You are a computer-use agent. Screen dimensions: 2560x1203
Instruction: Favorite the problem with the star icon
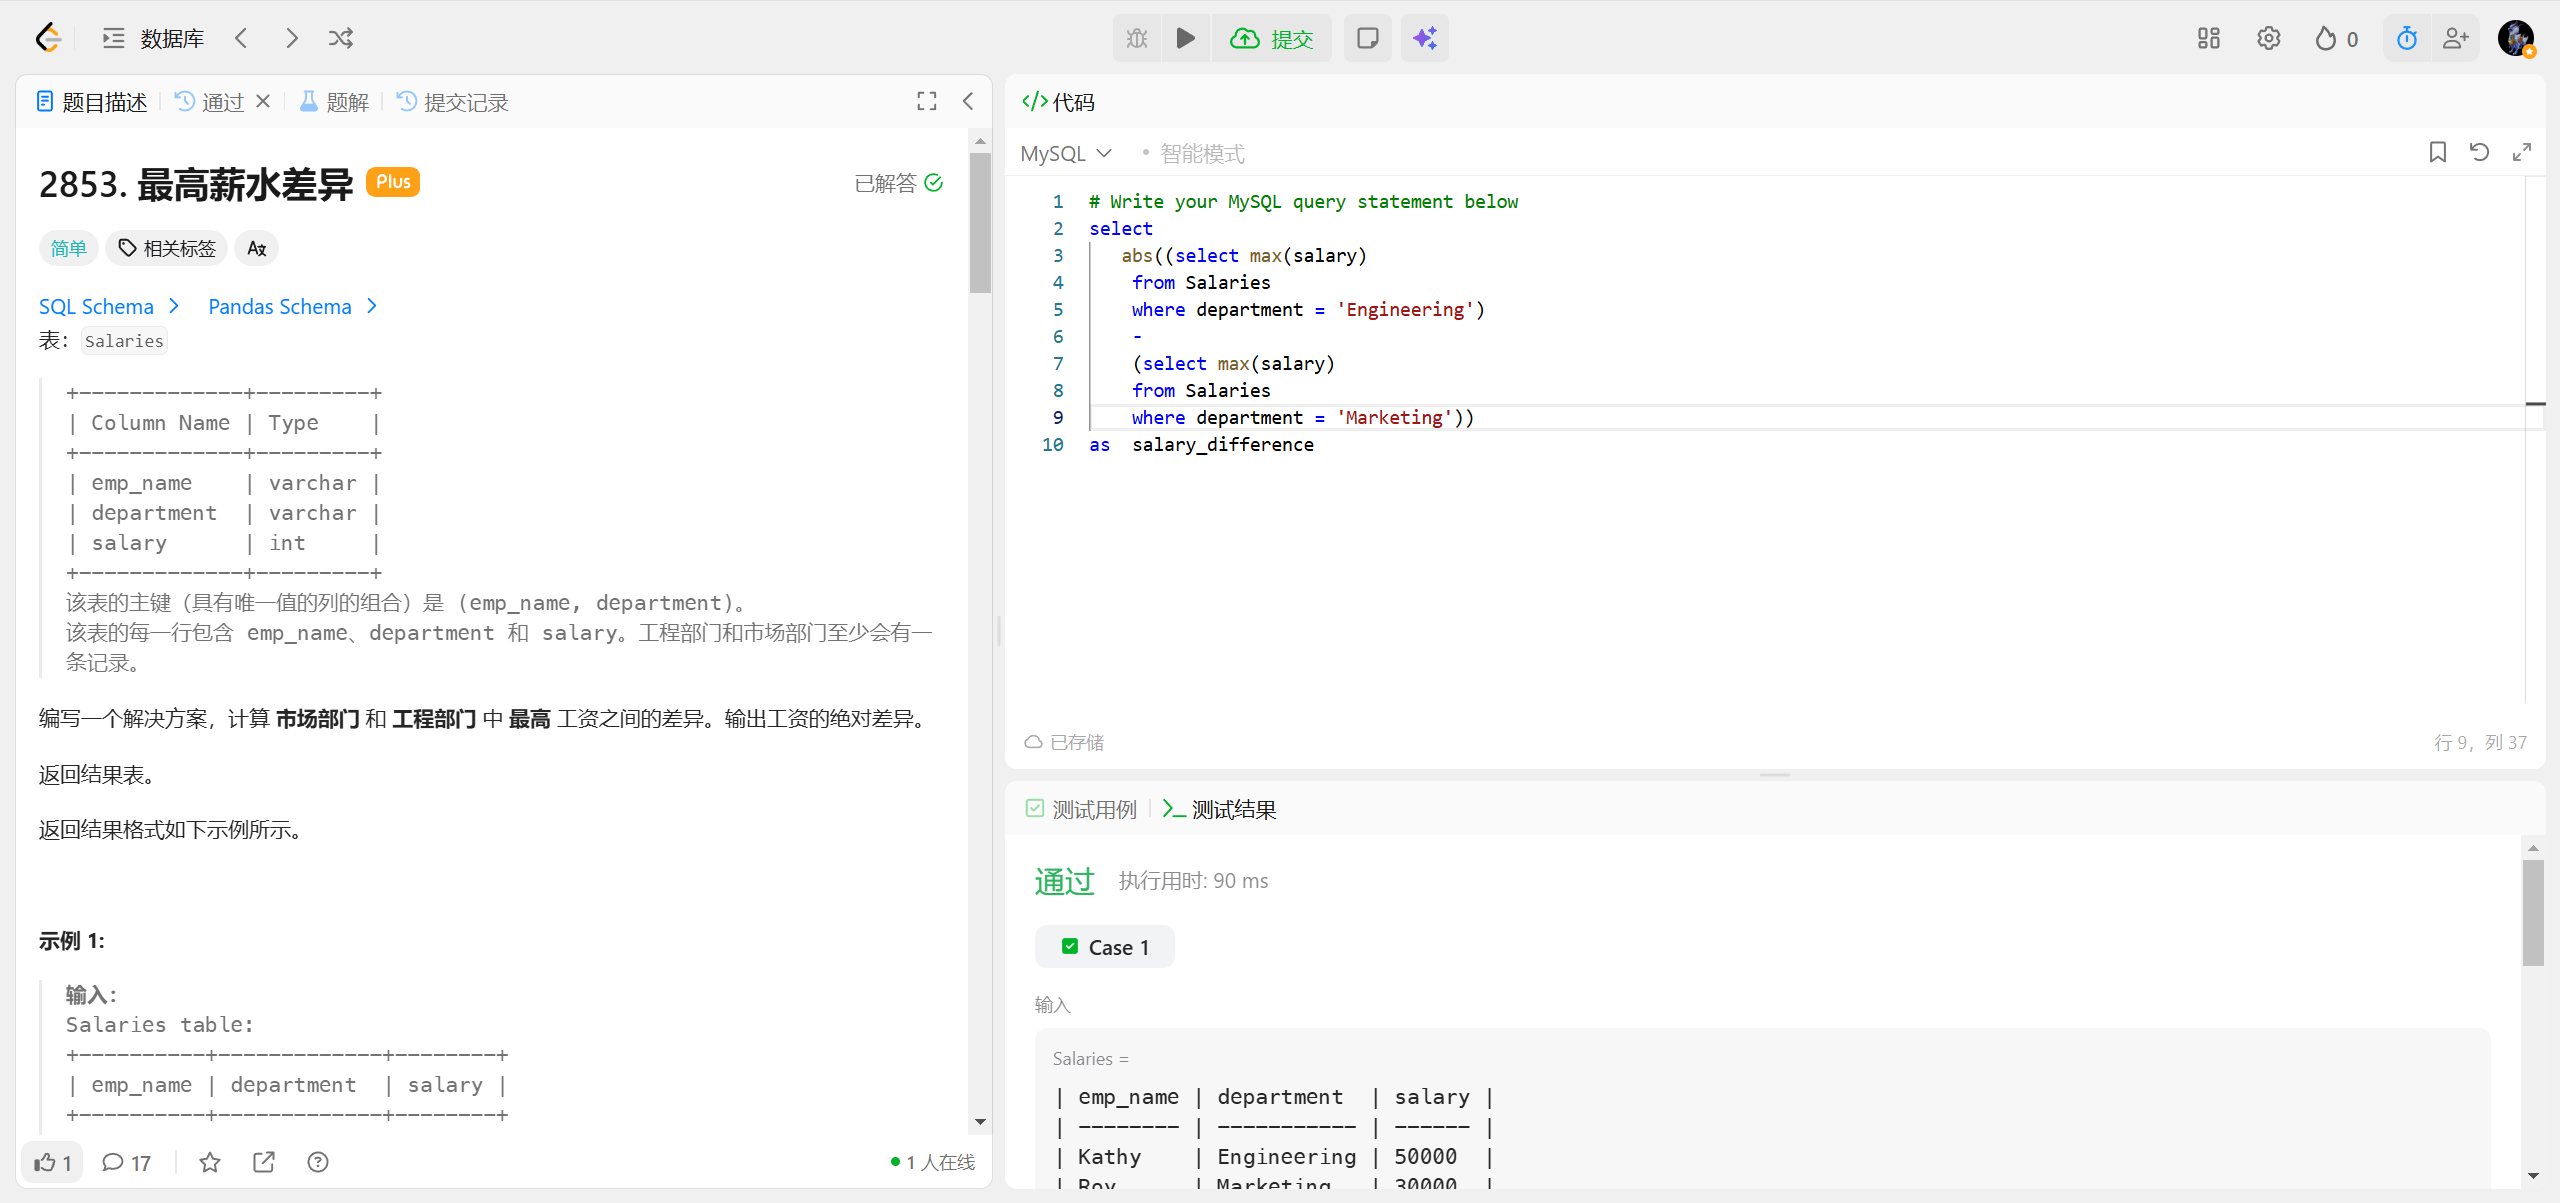coord(209,1162)
